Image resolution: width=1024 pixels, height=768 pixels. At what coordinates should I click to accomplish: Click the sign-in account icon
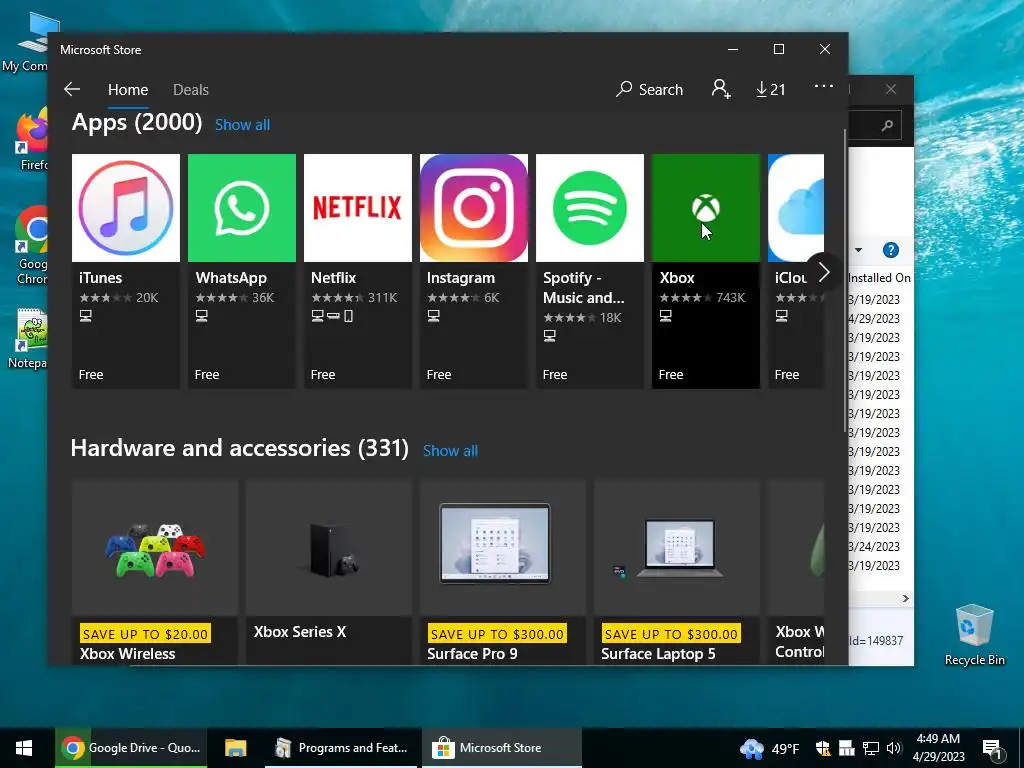(720, 89)
